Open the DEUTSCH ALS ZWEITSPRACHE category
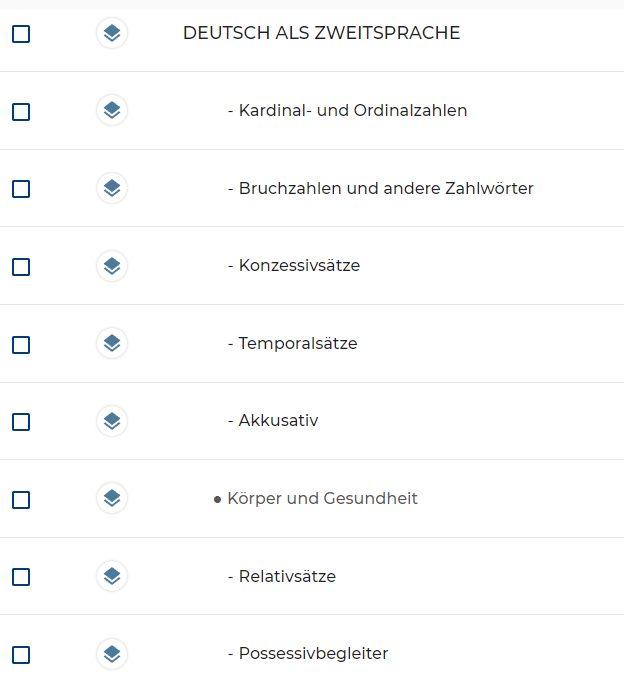624x686 pixels. (x=321, y=34)
